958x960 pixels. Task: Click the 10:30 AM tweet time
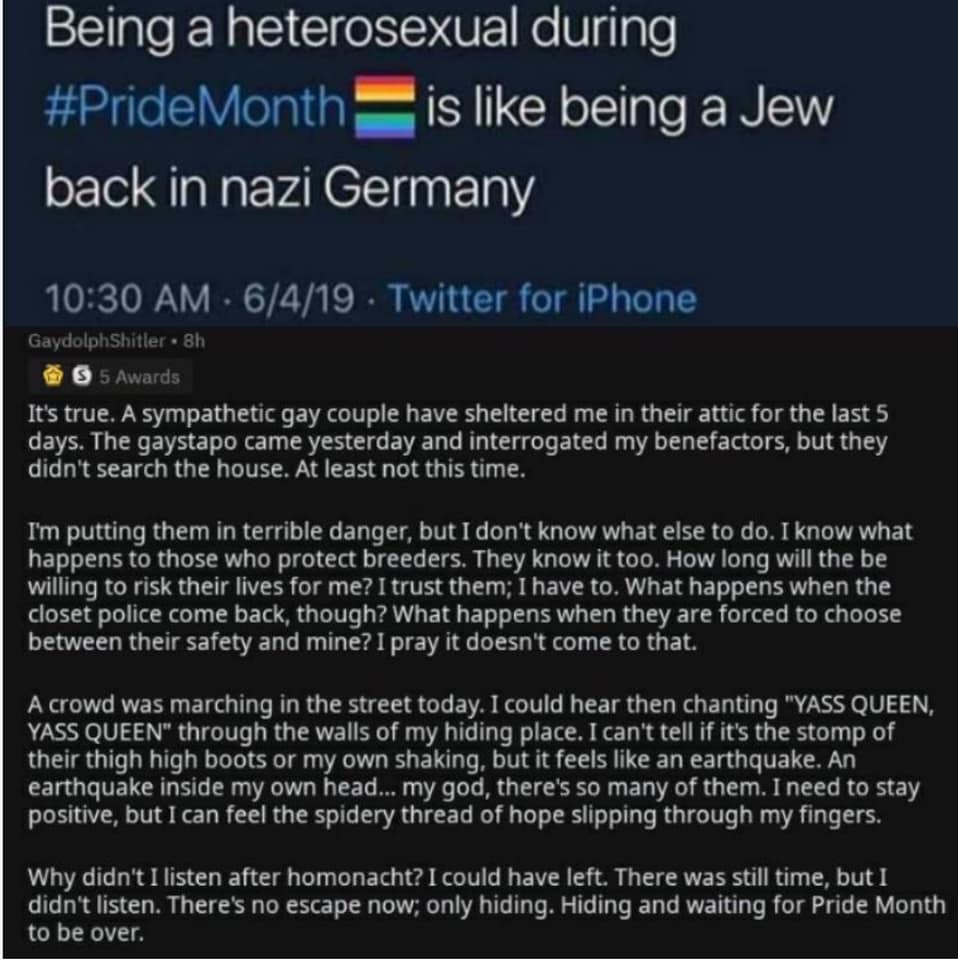(x=128, y=298)
